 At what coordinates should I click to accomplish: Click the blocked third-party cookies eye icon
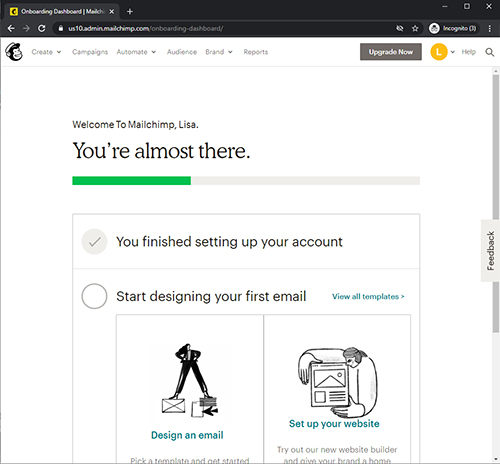[400, 28]
